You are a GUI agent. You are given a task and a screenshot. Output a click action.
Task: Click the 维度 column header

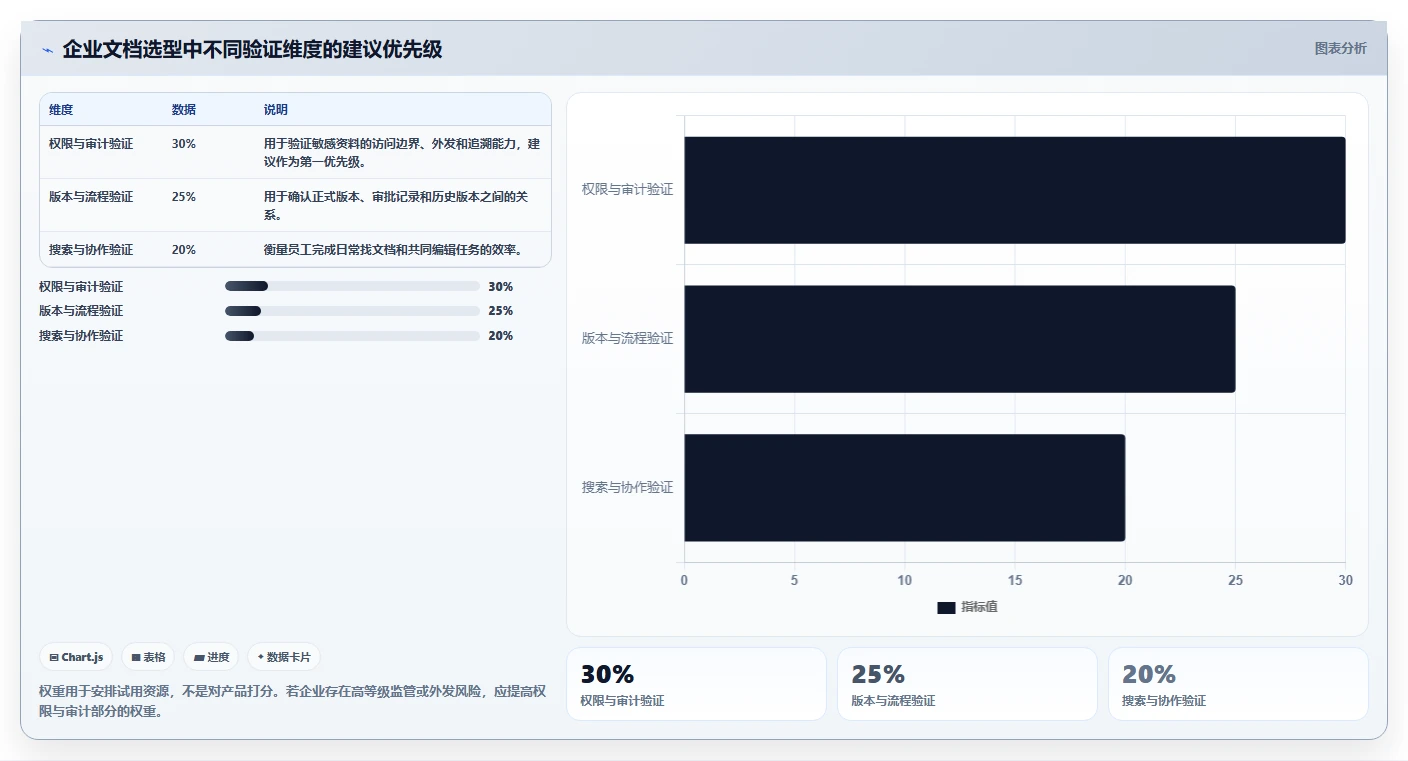[x=61, y=110]
